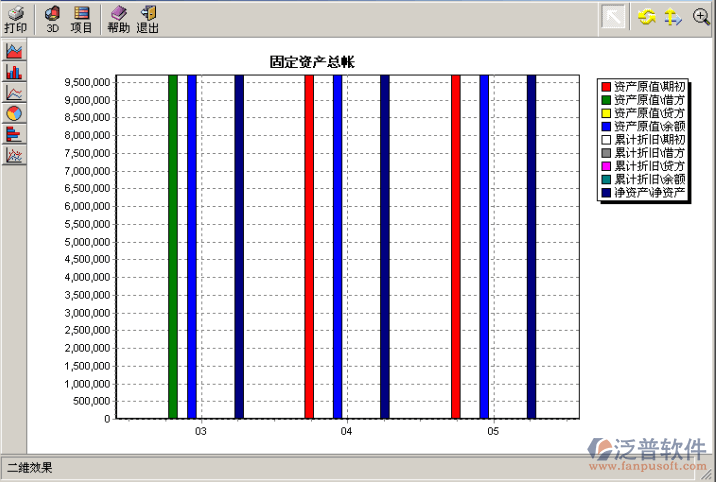Screen dimensions: 717x482
Task: Click 退出 to exit the chart
Action: pos(148,18)
